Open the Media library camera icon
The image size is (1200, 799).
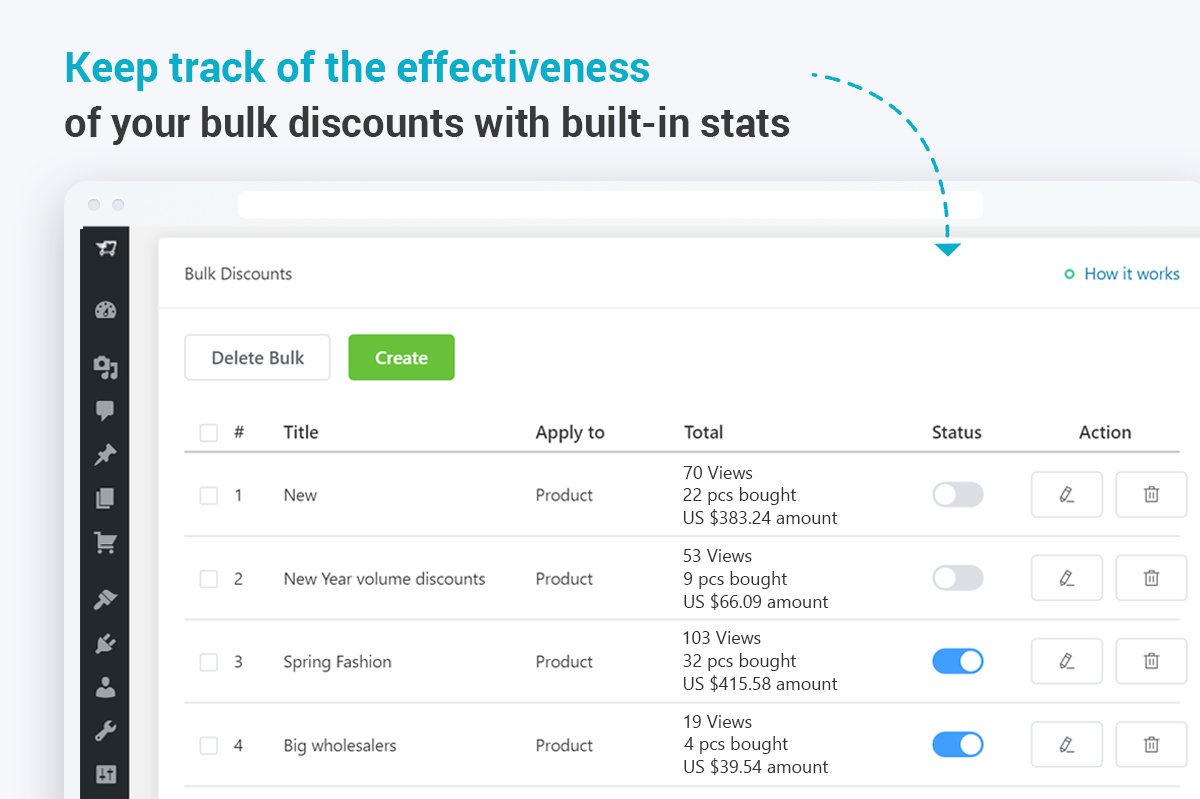click(x=106, y=368)
